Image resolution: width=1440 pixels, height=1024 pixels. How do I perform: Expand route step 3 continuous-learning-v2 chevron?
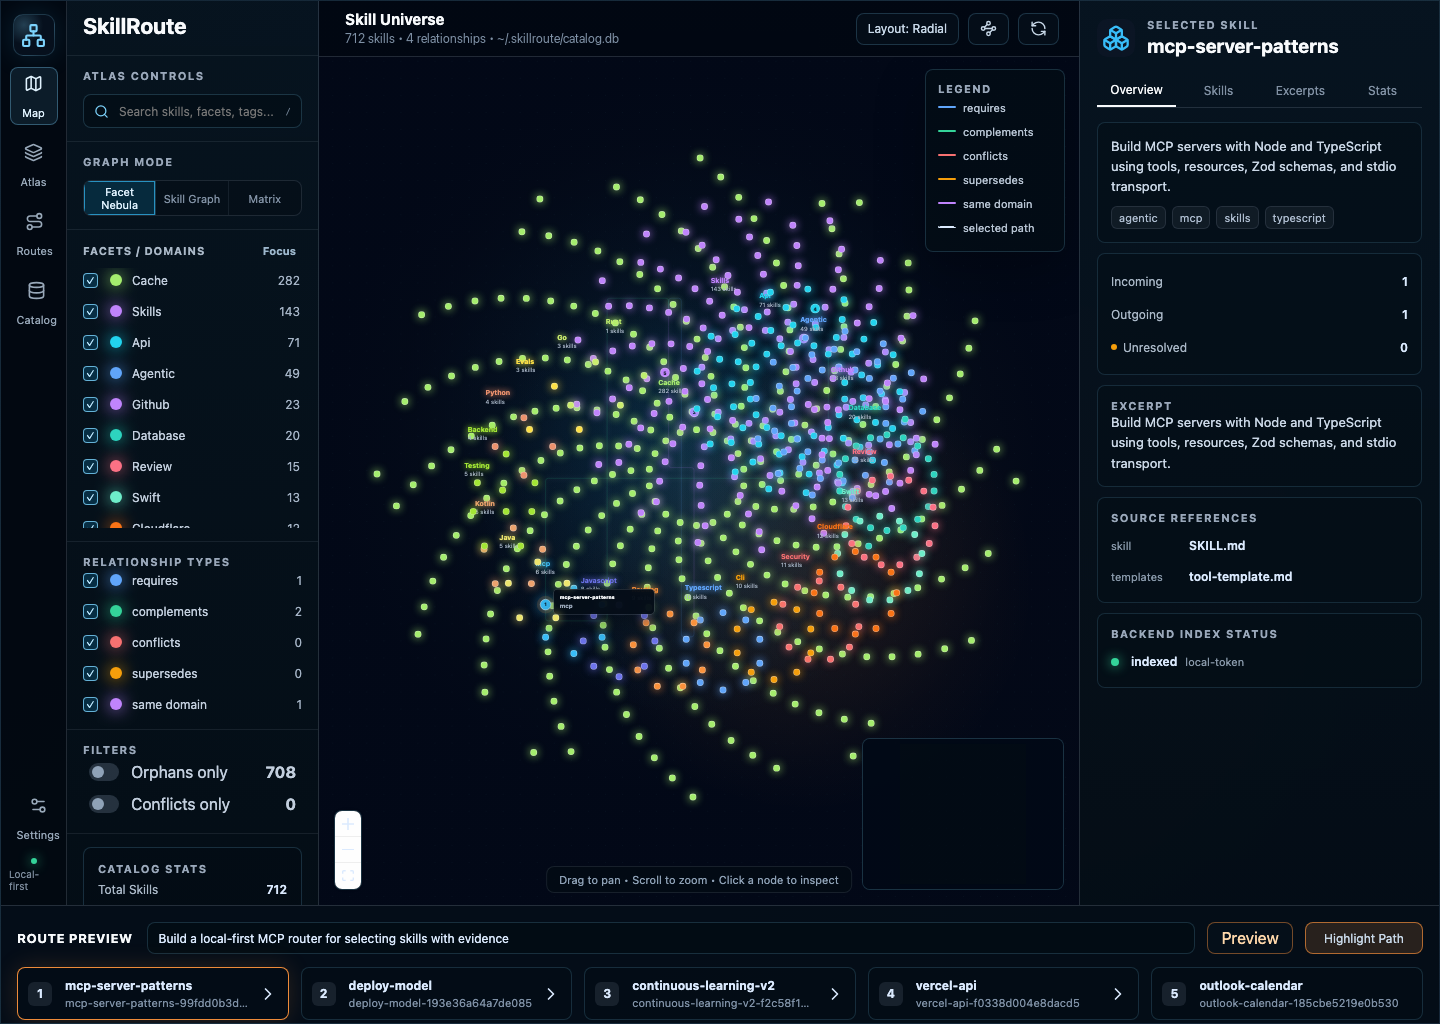click(835, 994)
